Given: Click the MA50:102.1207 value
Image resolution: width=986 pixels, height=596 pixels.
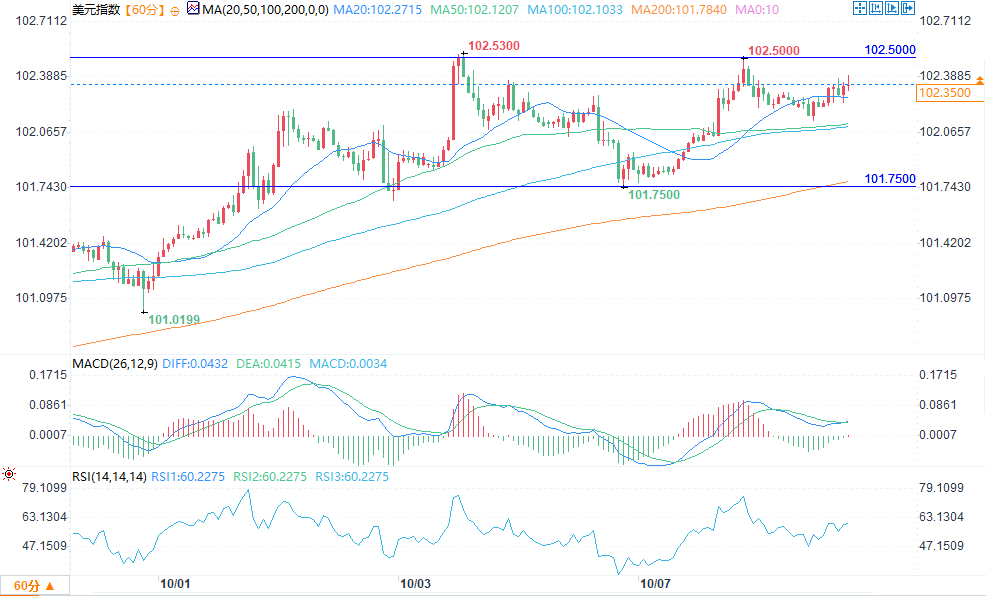Looking at the screenshot, I should click(x=475, y=9).
